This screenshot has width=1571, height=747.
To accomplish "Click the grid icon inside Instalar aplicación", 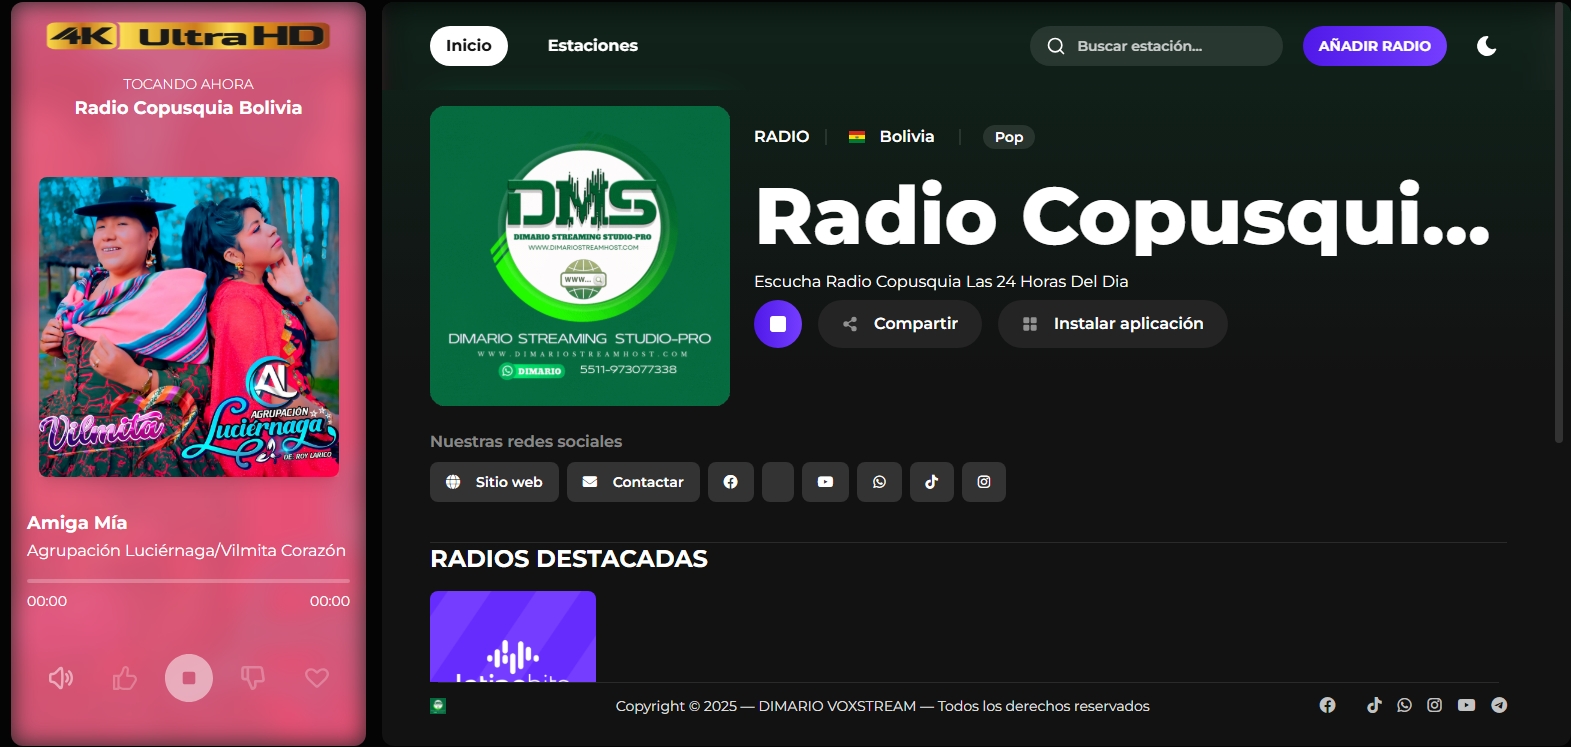I will pyautogui.click(x=1030, y=324).
